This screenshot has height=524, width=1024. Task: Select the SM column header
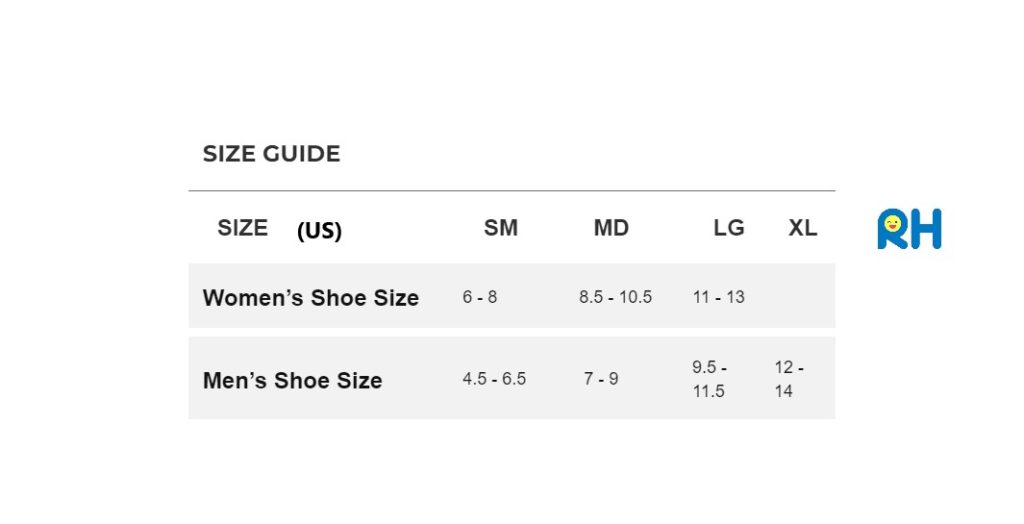pos(500,228)
